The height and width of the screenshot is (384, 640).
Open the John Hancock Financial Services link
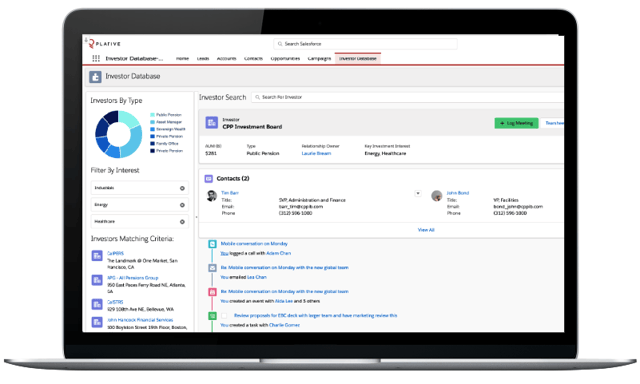click(x=140, y=320)
